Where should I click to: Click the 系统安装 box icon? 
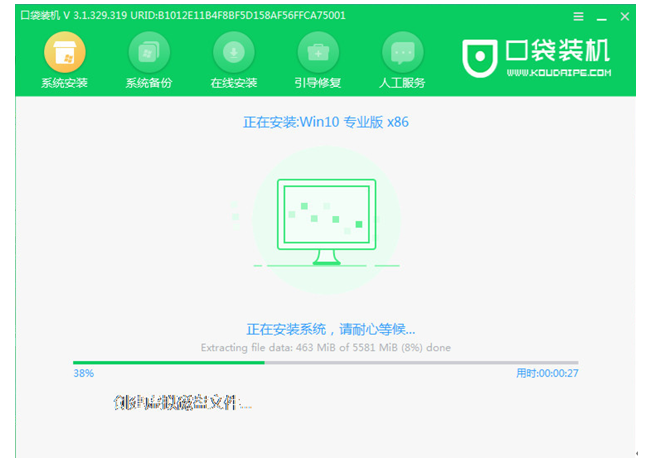pos(65,51)
